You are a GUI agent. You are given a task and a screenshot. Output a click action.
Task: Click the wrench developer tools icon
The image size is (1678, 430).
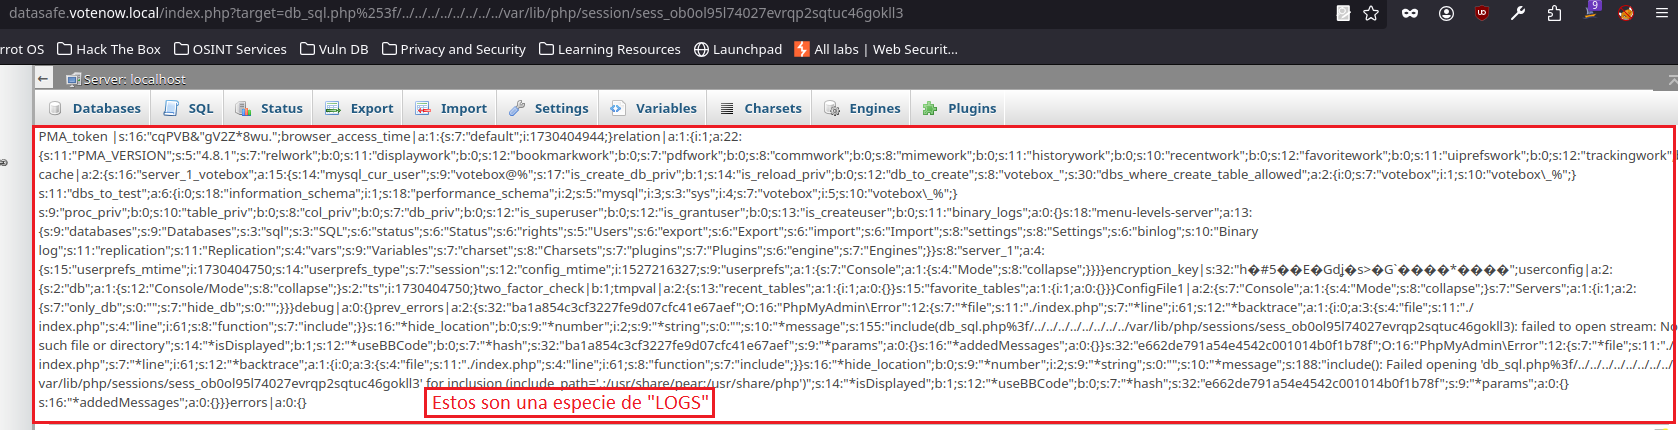tap(1518, 13)
